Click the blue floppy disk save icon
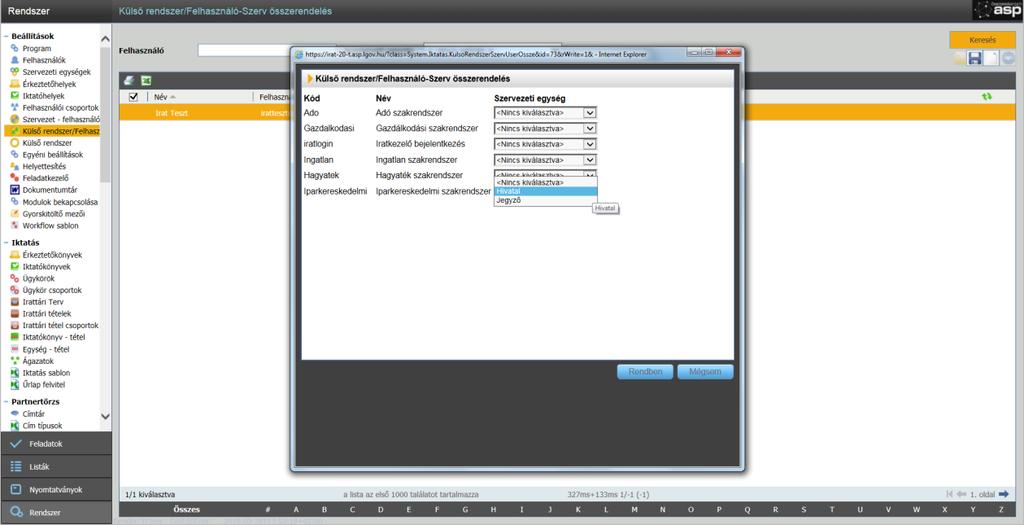The height and width of the screenshot is (525, 1024). click(975, 59)
